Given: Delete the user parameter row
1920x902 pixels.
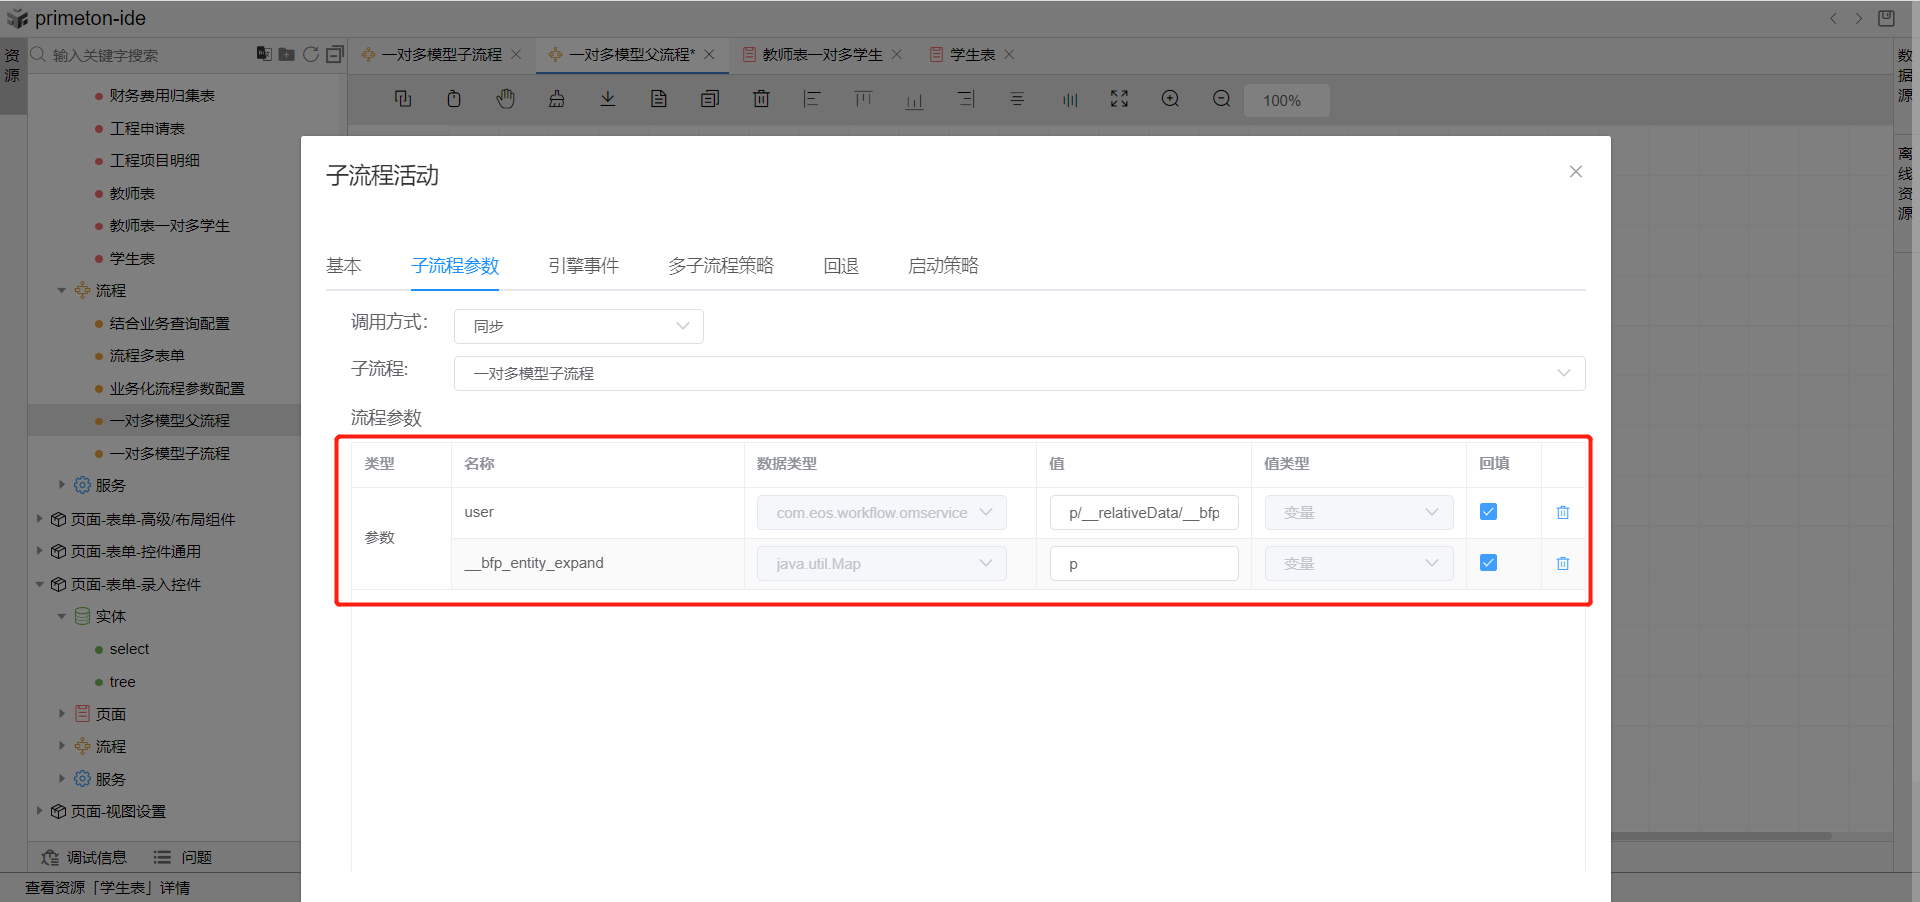Looking at the screenshot, I should tap(1562, 512).
